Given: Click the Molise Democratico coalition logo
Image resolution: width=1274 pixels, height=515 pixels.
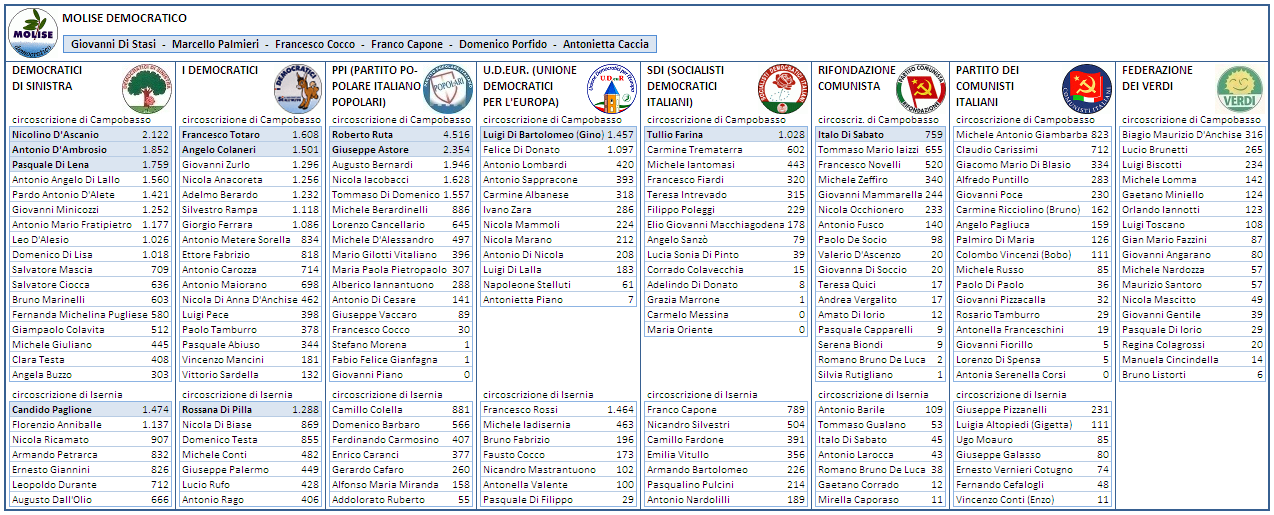Looking at the screenshot, I should [x=33, y=33].
